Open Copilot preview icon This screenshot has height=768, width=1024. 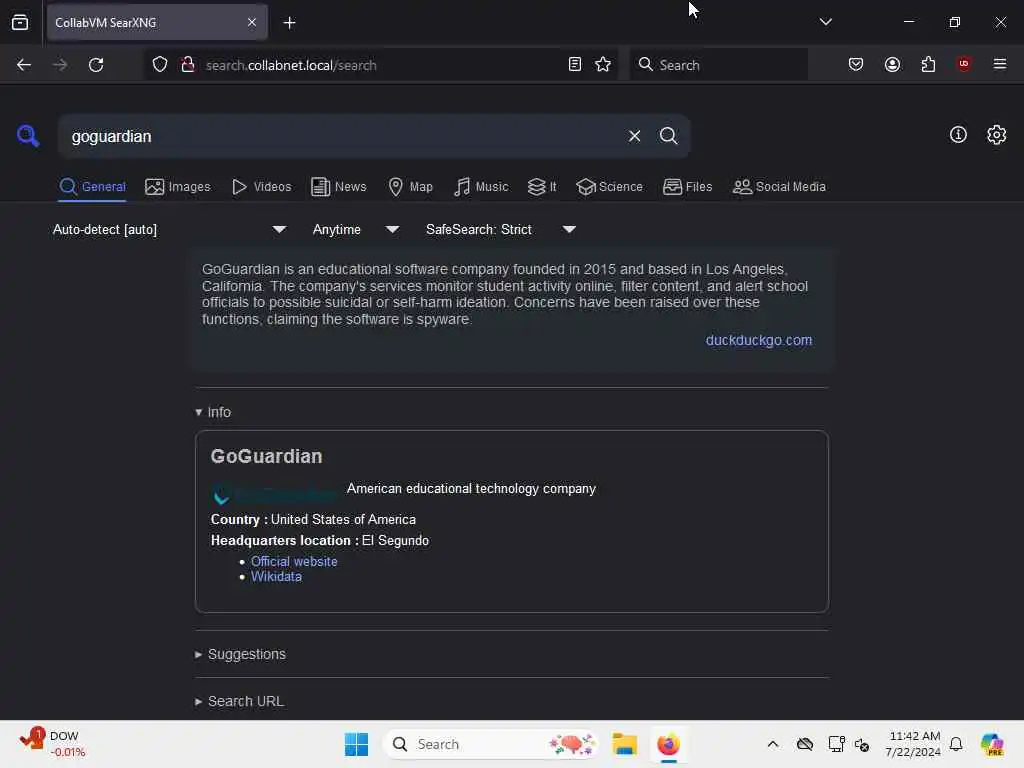(991, 744)
